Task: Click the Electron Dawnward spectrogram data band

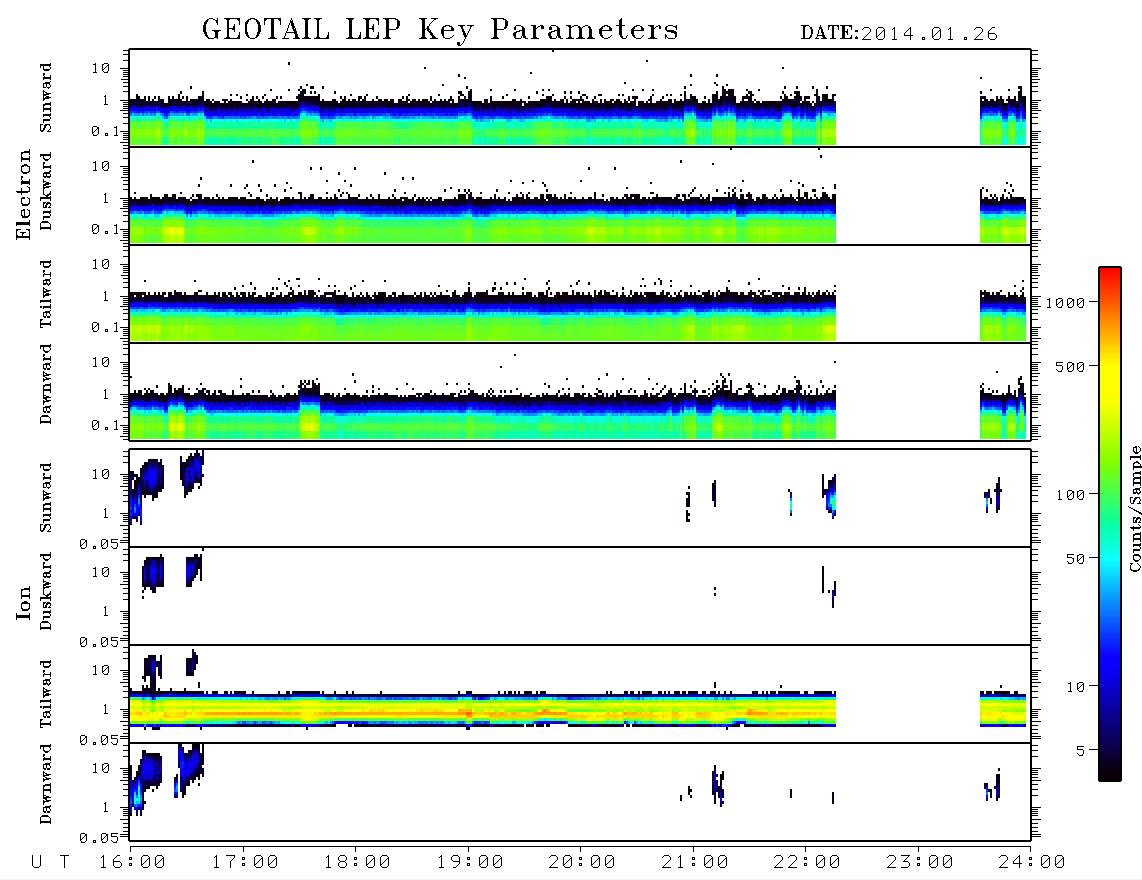Action: 482,415
